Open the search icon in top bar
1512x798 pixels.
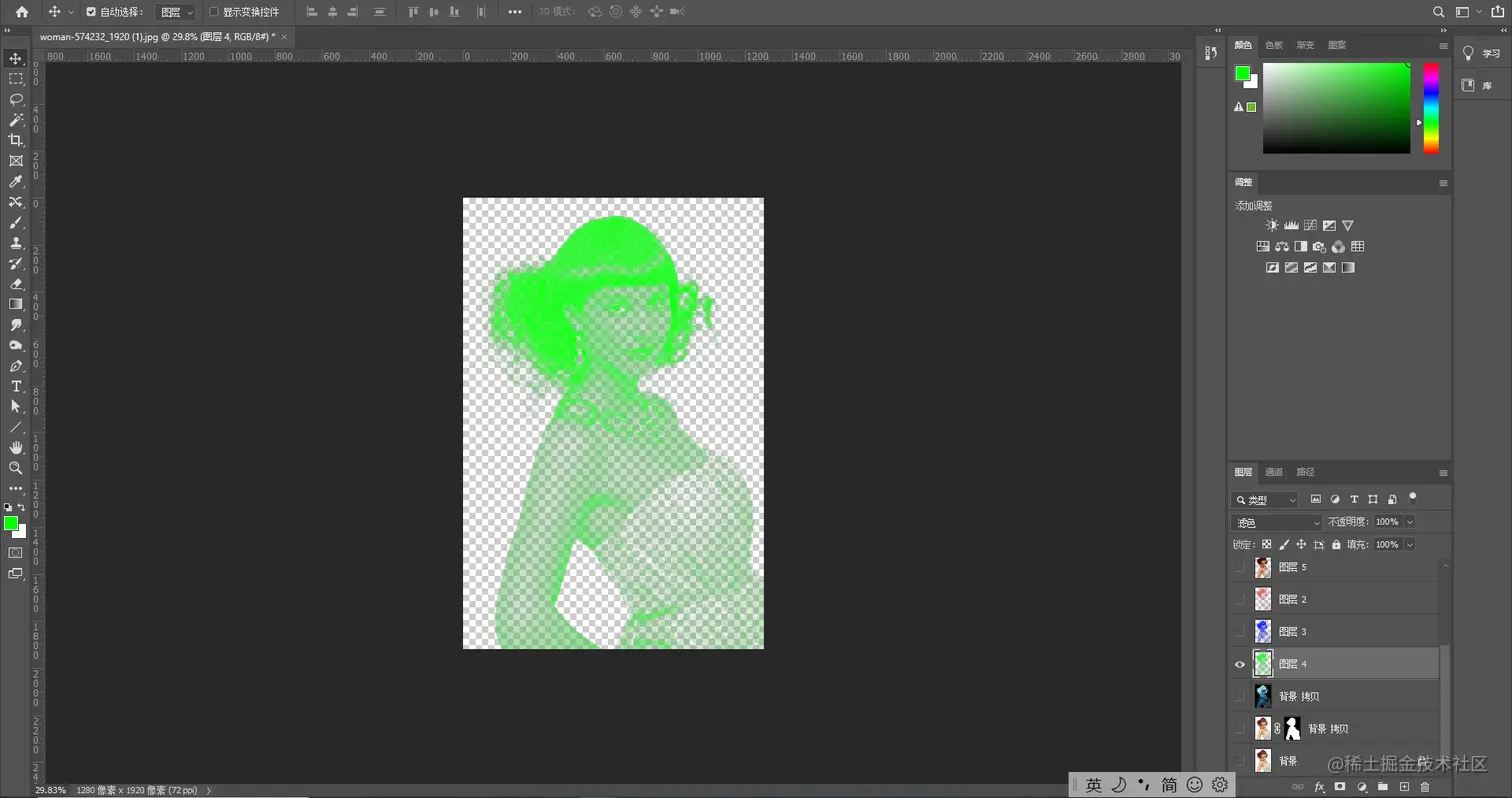[x=1439, y=12]
